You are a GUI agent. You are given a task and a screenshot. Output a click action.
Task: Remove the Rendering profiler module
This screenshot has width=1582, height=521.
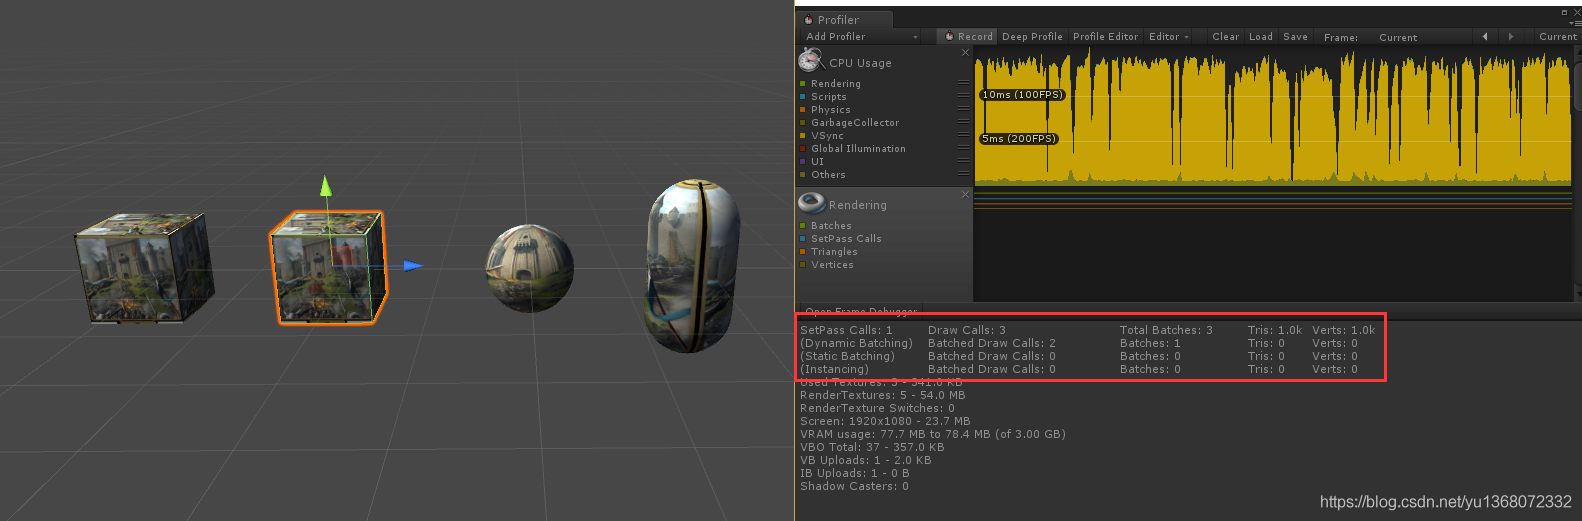click(965, 194)
